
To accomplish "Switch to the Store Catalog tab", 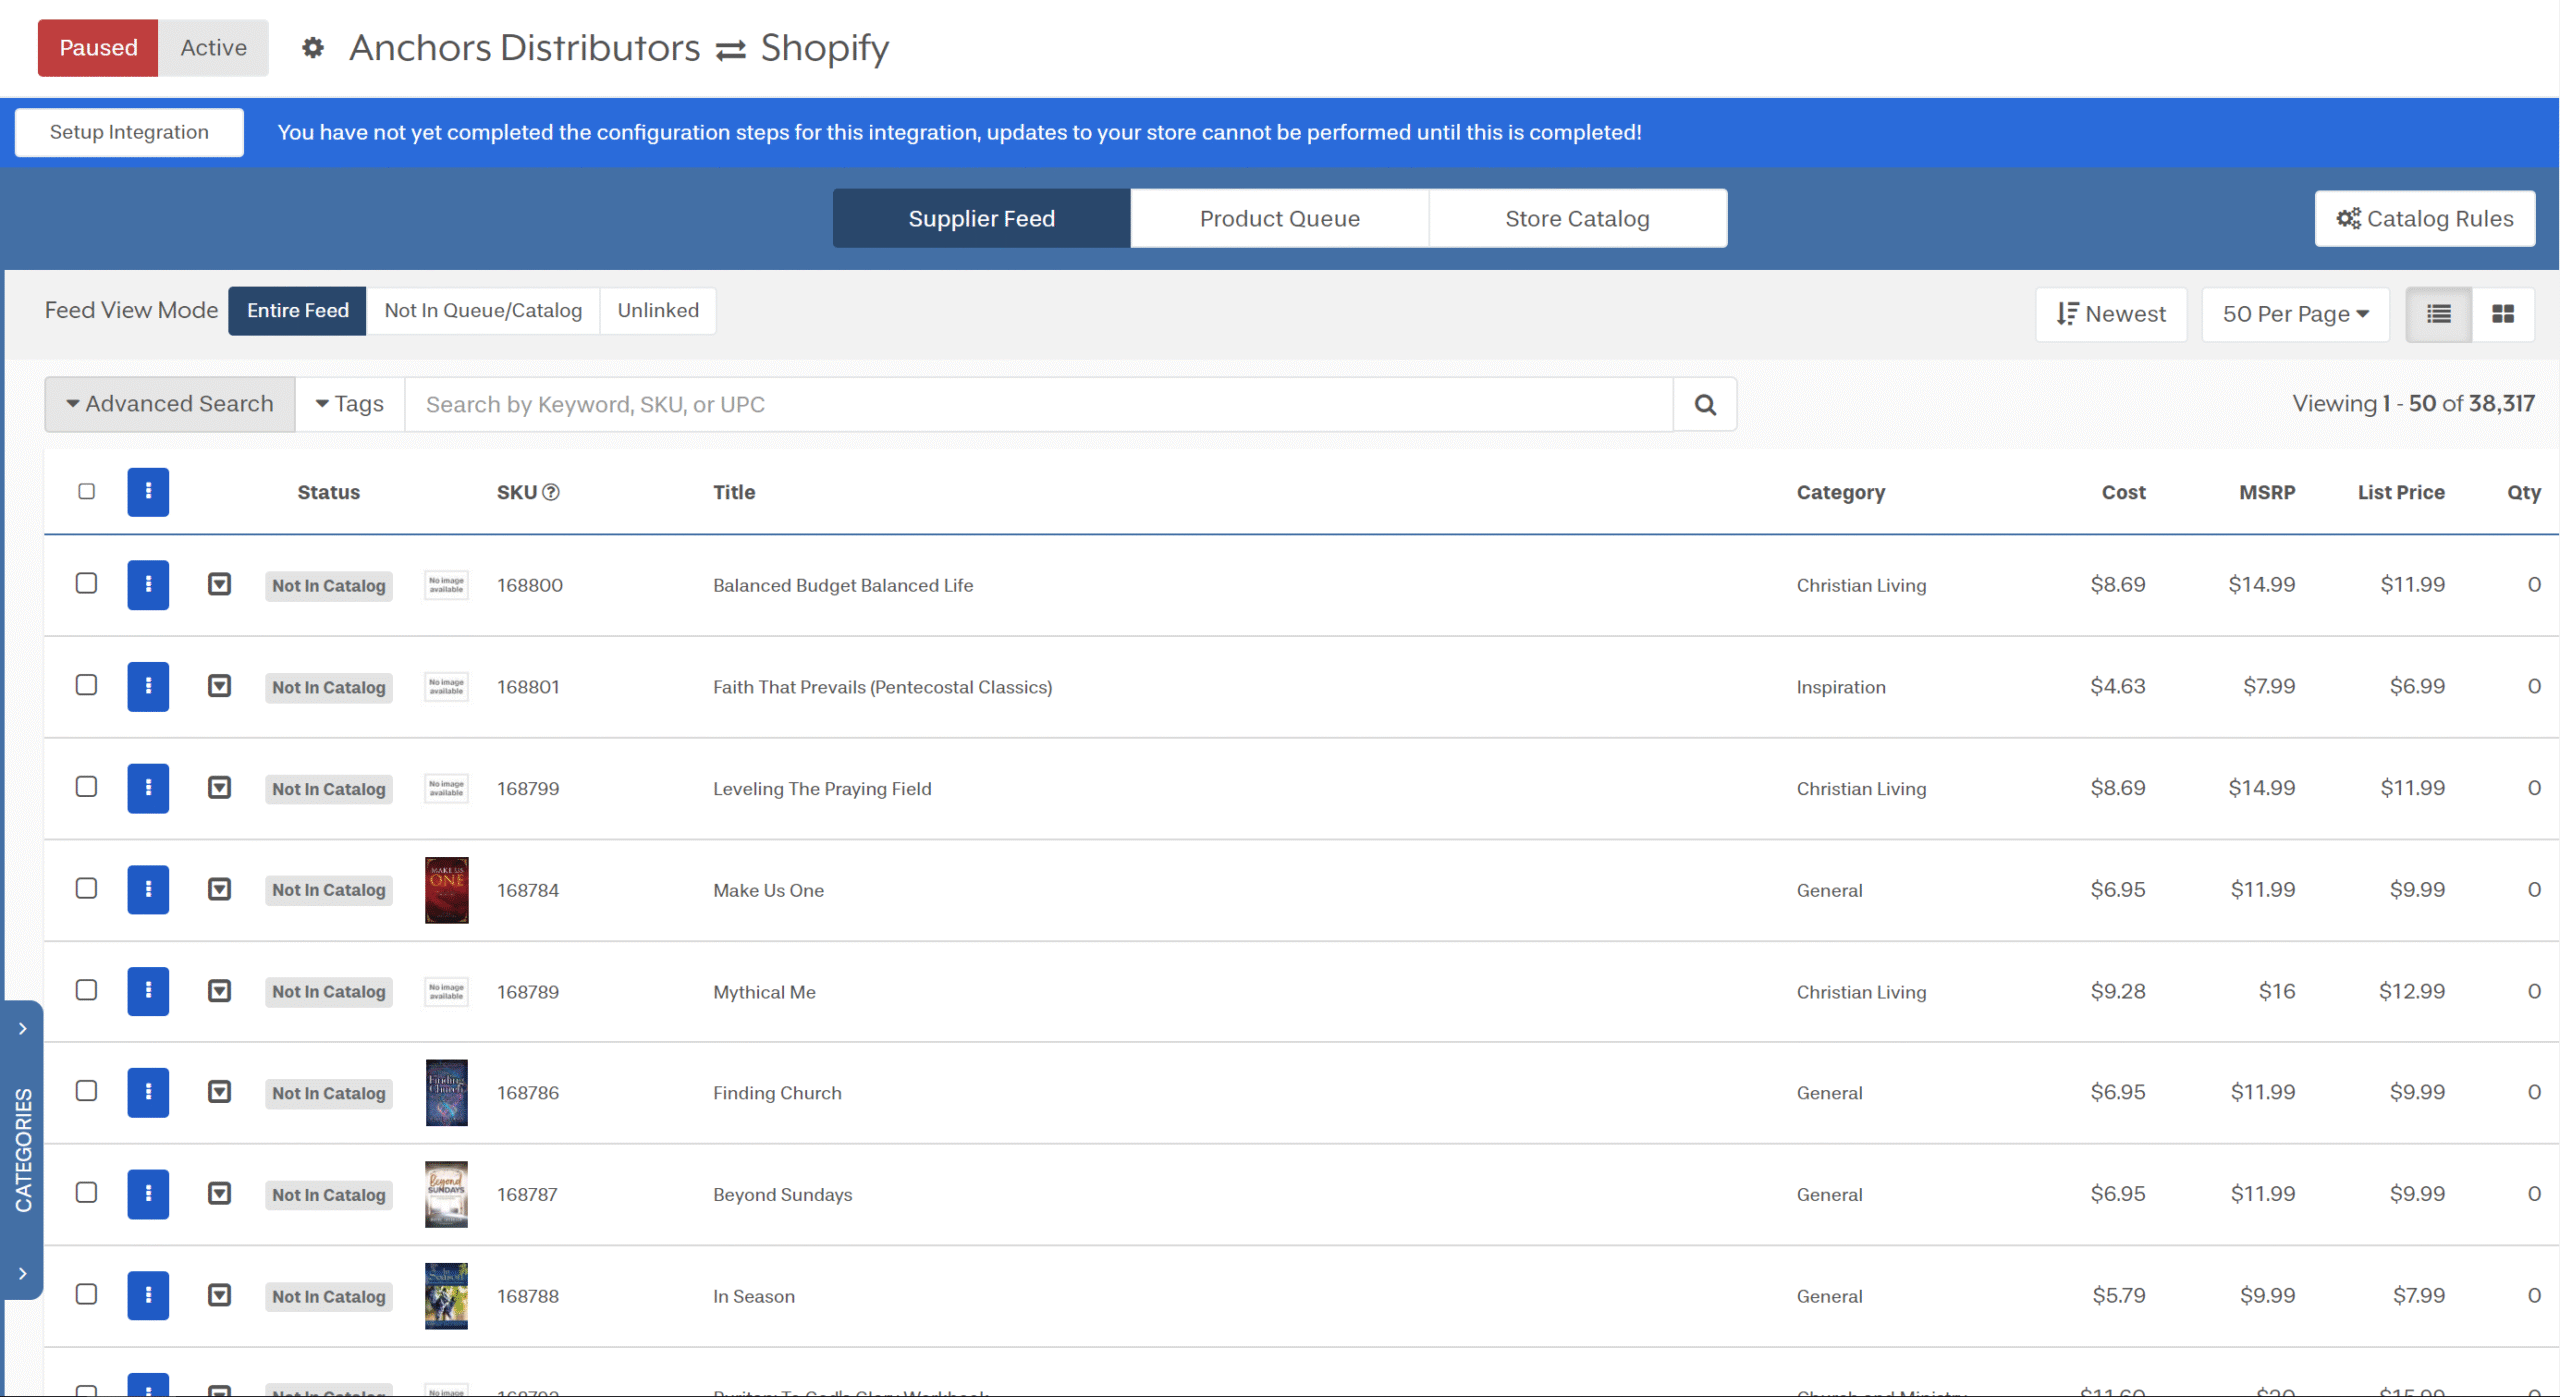I will point(1577,218).
